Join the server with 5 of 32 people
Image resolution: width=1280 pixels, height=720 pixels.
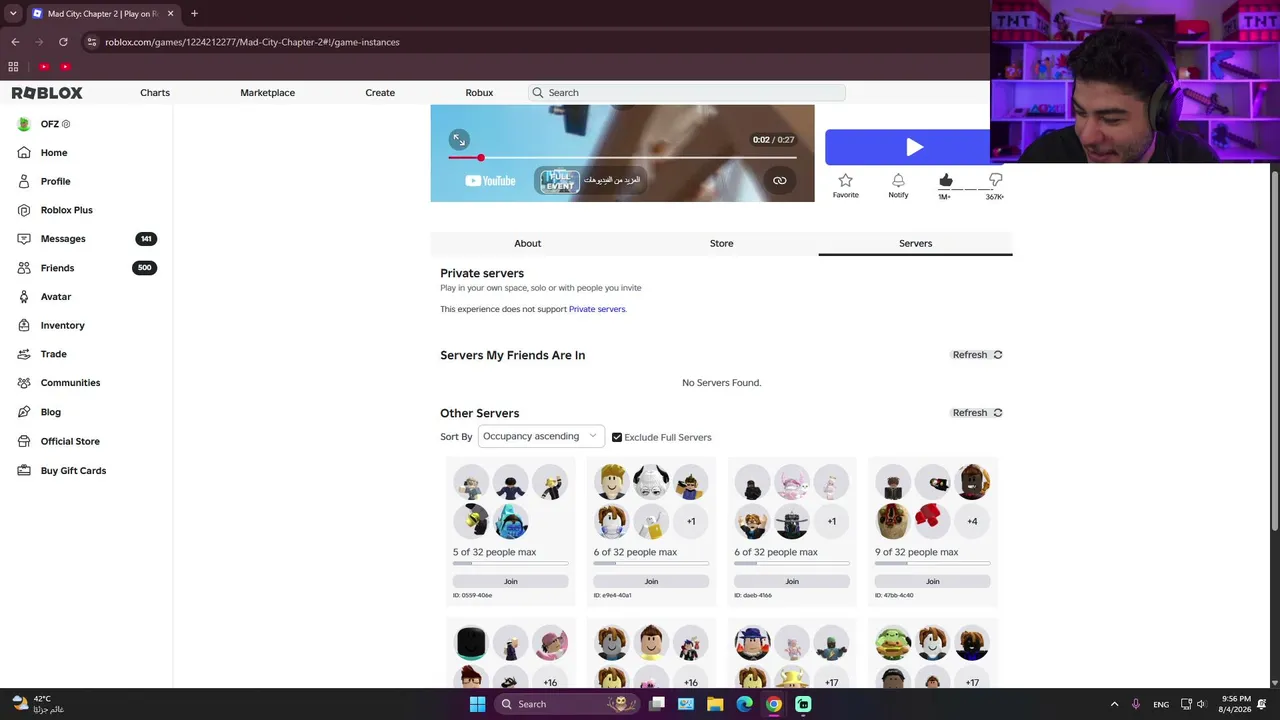[x=511, y=581]
